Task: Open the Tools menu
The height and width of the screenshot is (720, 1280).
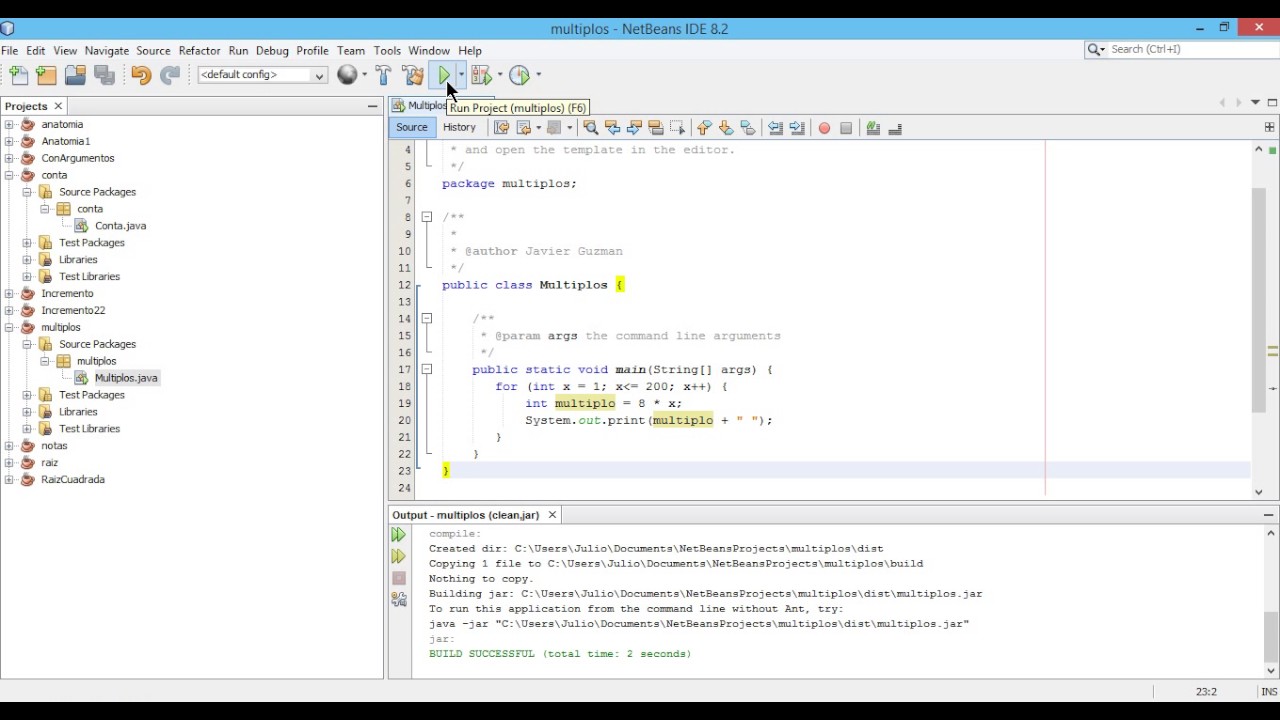Action: (x=387, y=51)
